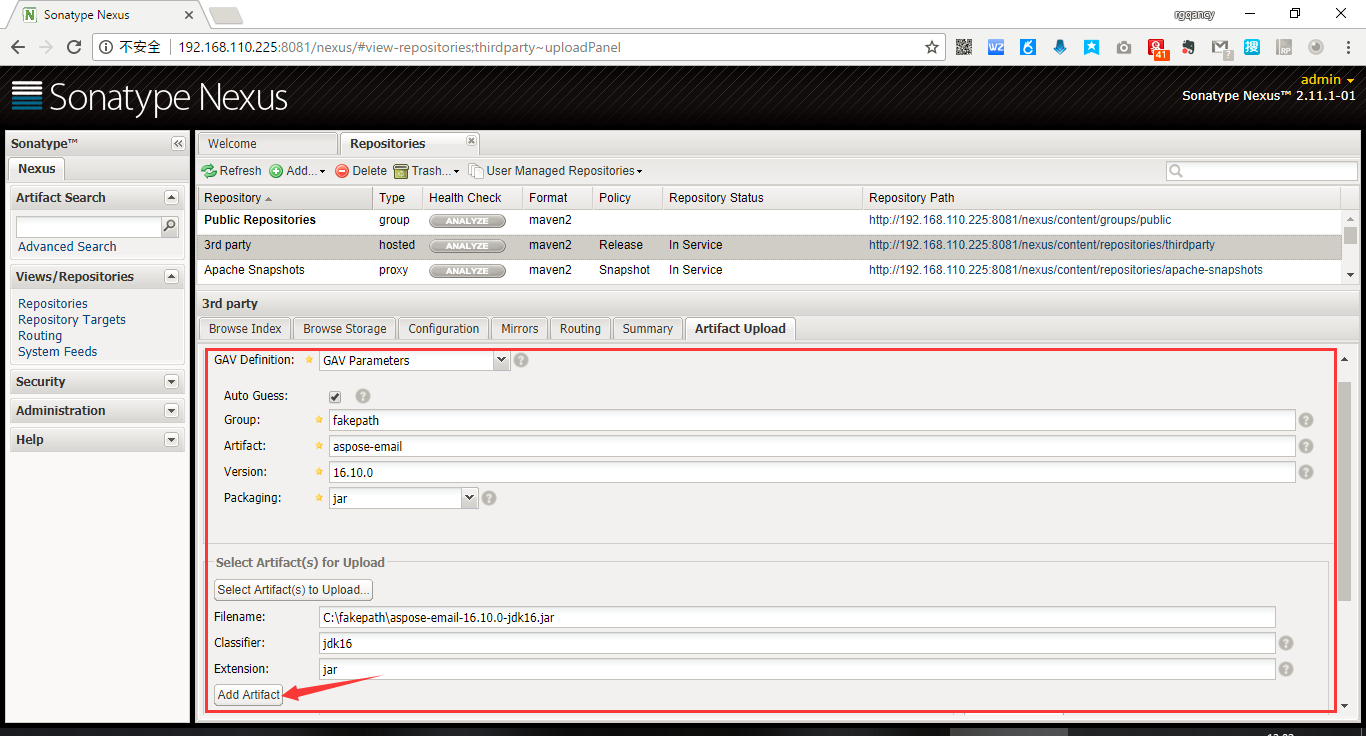
Task: Click ANALYZE for Apache Snapshots row
Action: point(467,271)
